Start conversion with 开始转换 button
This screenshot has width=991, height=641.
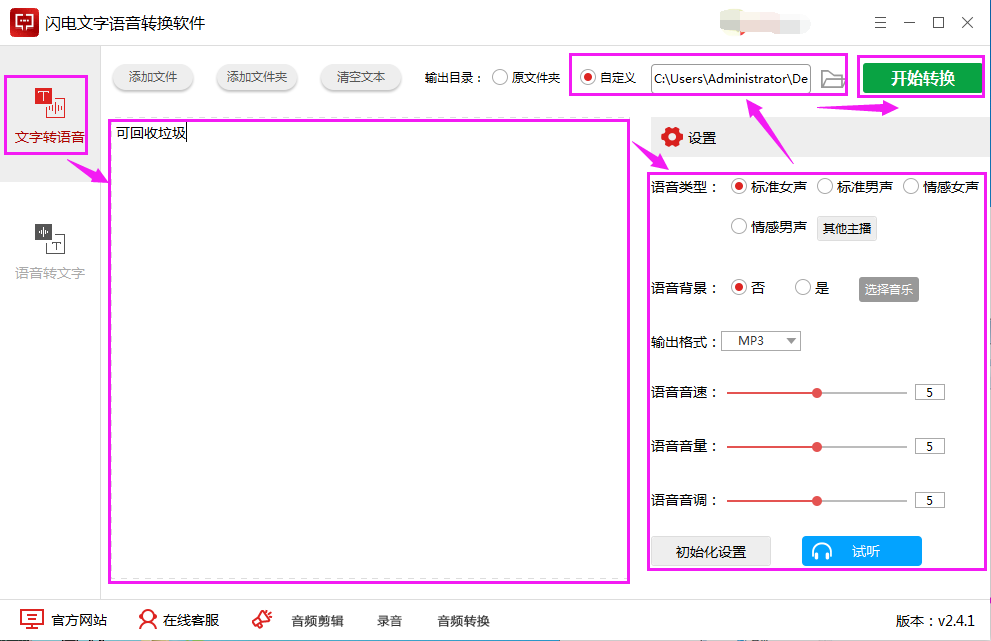click(x=922, y=78)
